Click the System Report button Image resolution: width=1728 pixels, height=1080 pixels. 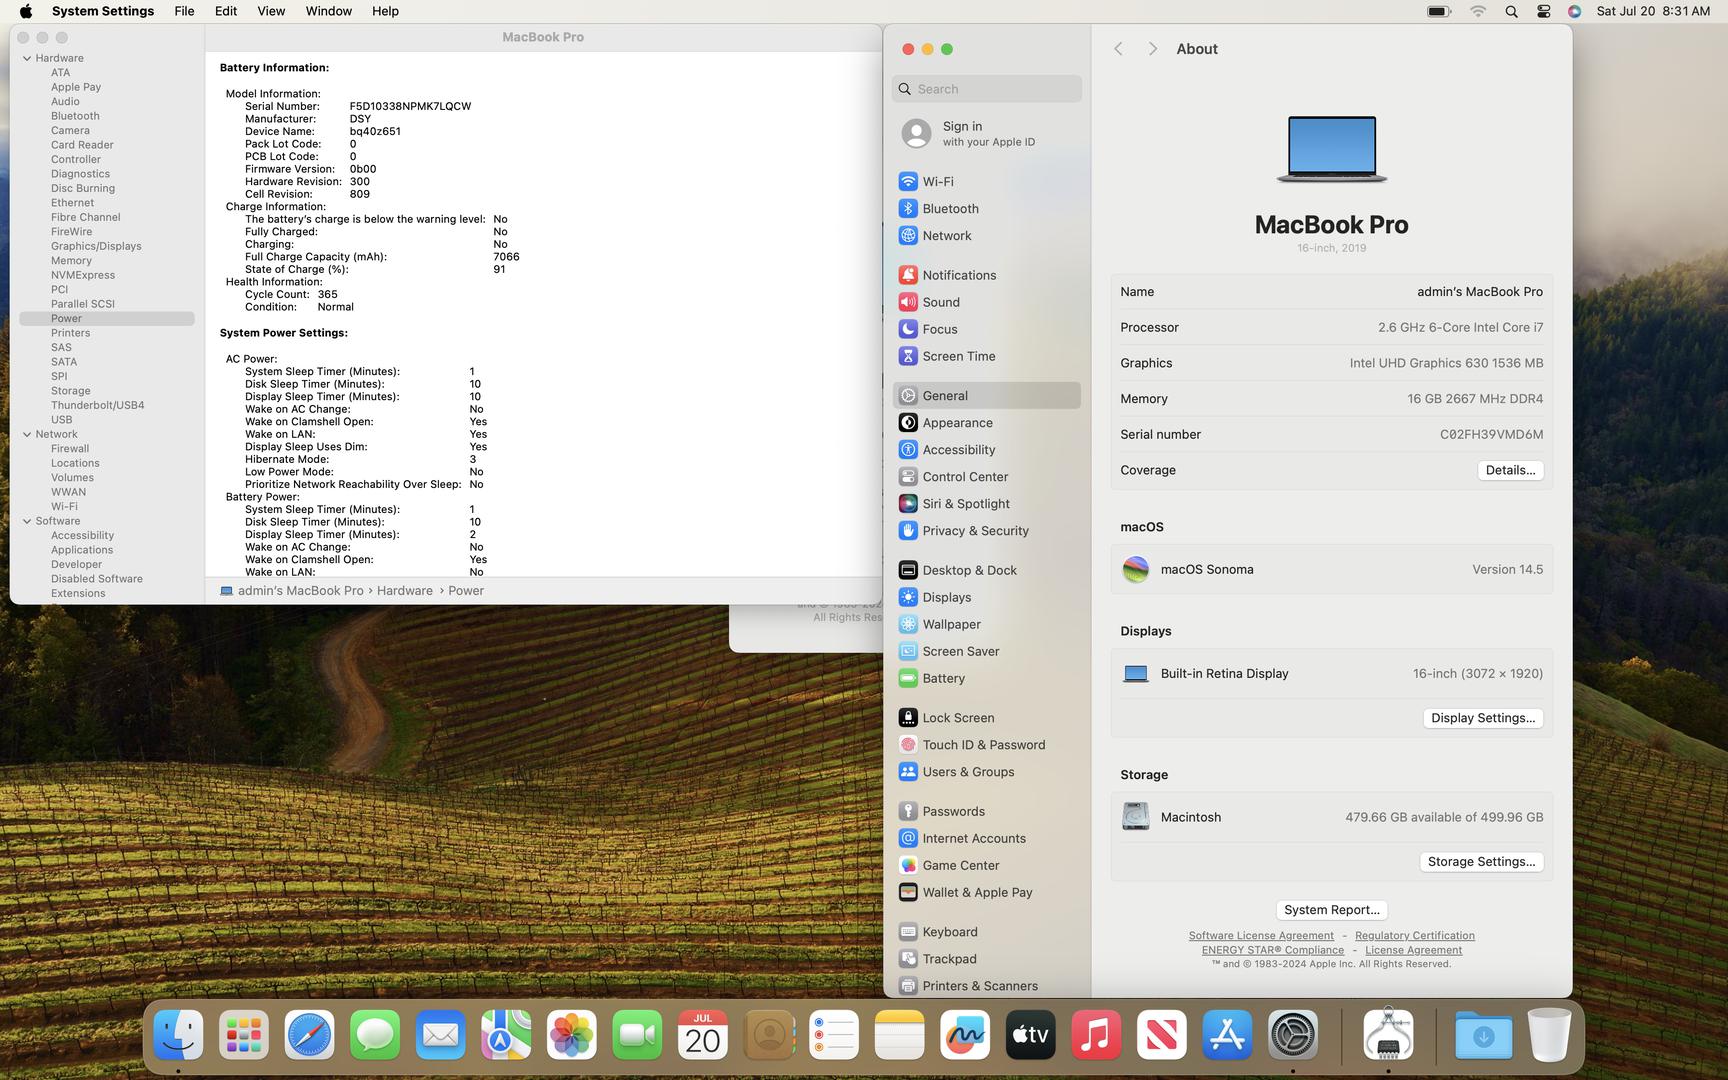[x=1331, y=910]
